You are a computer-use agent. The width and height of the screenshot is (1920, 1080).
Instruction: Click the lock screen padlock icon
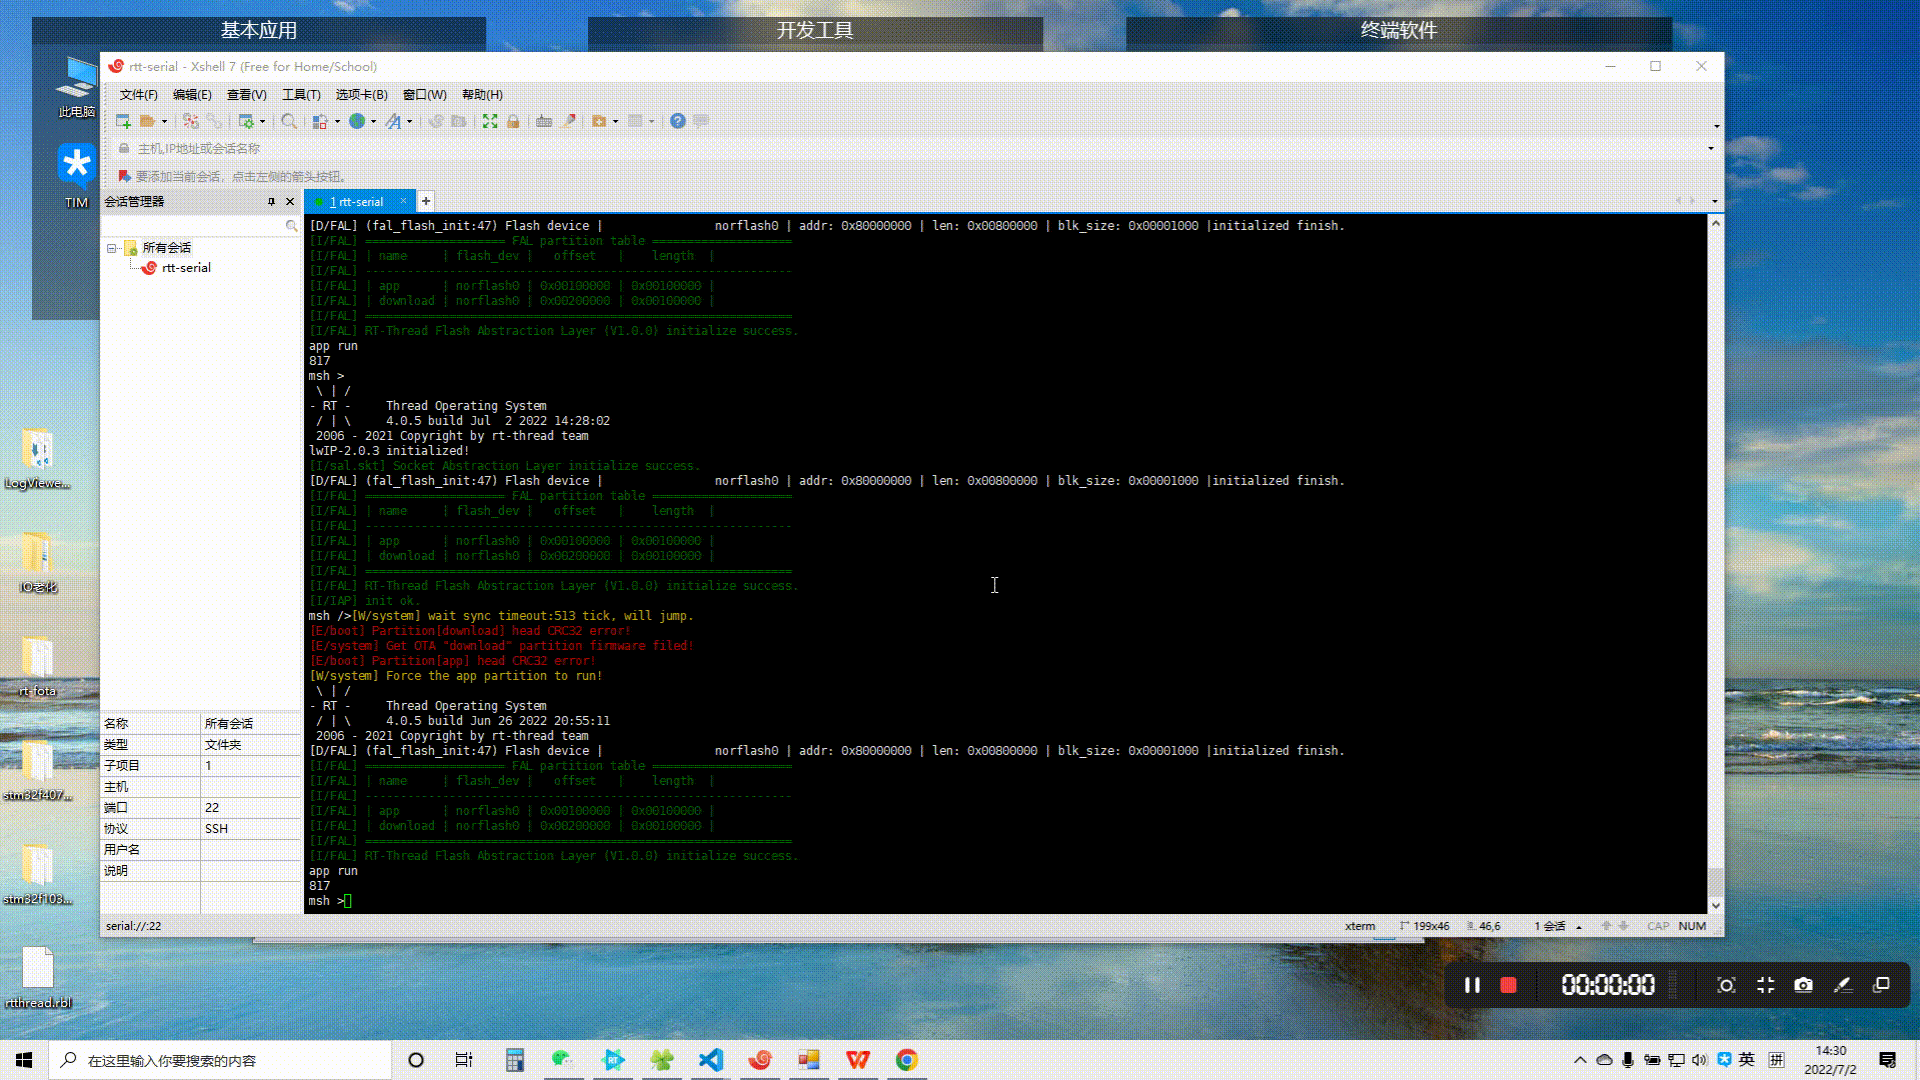pyautogui.click(x=513, y=121)
